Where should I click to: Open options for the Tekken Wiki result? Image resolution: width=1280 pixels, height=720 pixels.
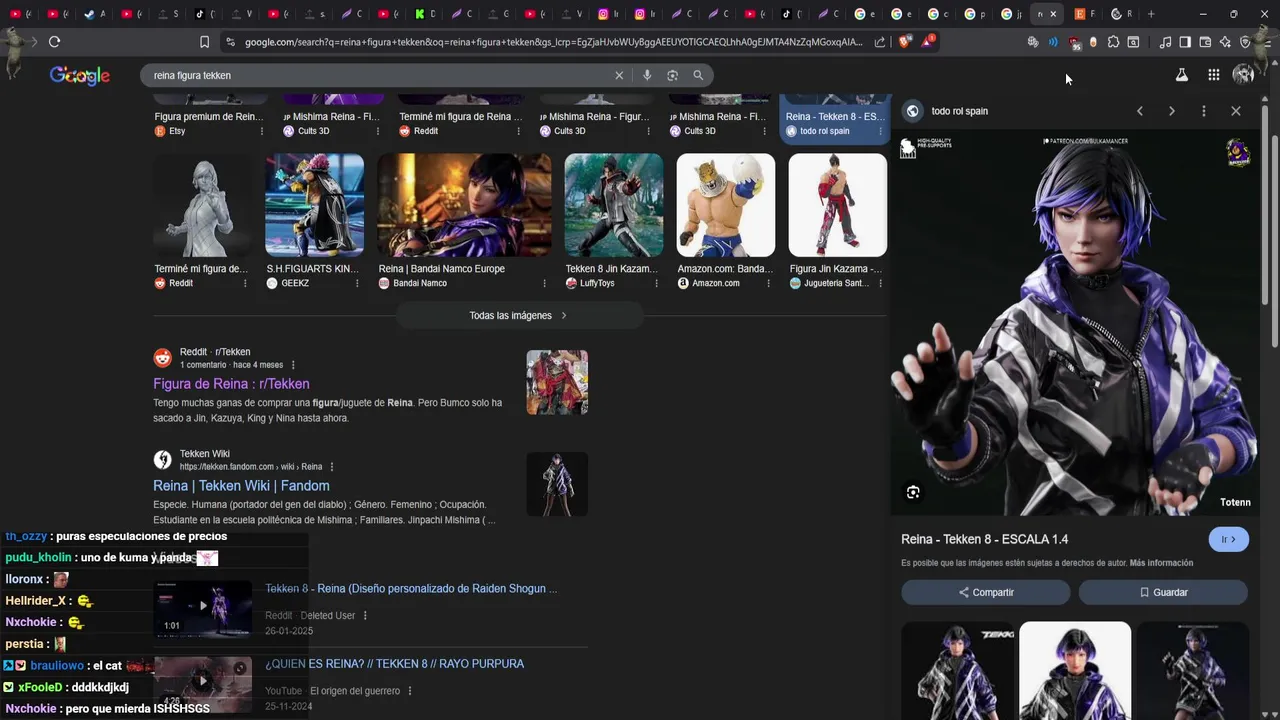click(x=332, y=467)
